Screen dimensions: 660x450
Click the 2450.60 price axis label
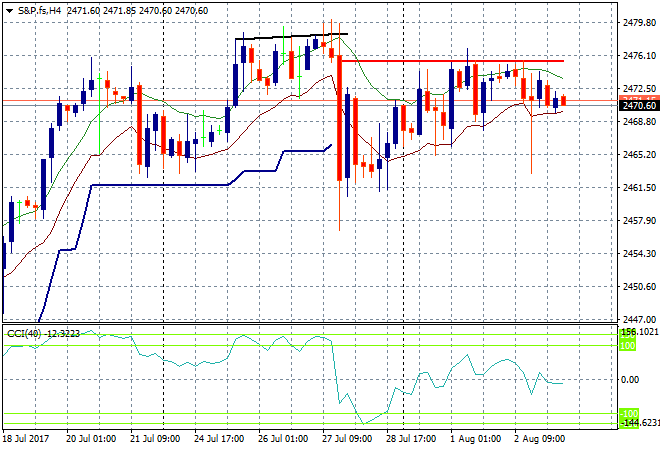(x=639, y=287)
